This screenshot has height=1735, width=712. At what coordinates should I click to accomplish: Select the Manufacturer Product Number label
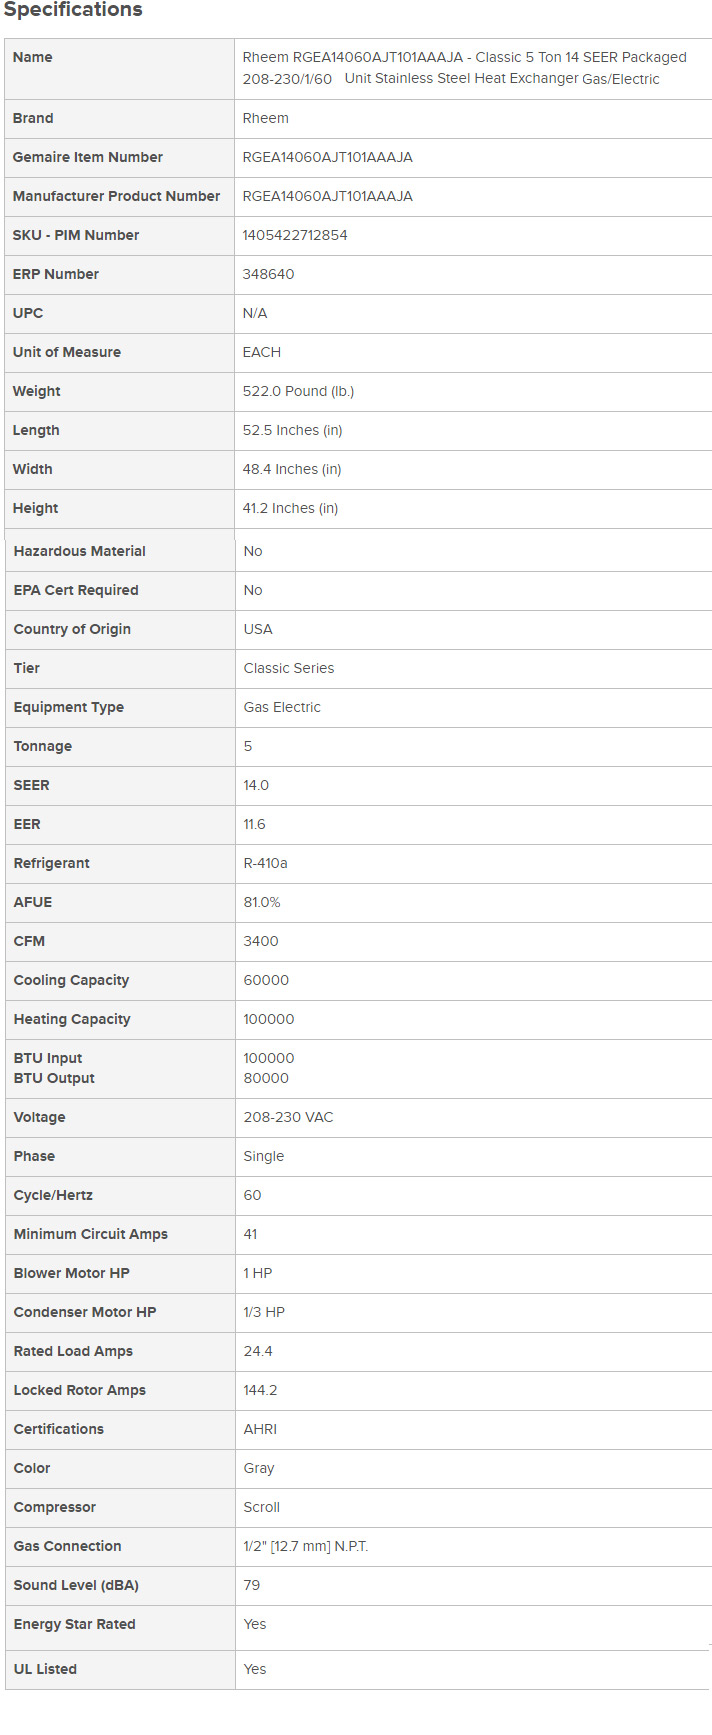click(x=116, y=196)
